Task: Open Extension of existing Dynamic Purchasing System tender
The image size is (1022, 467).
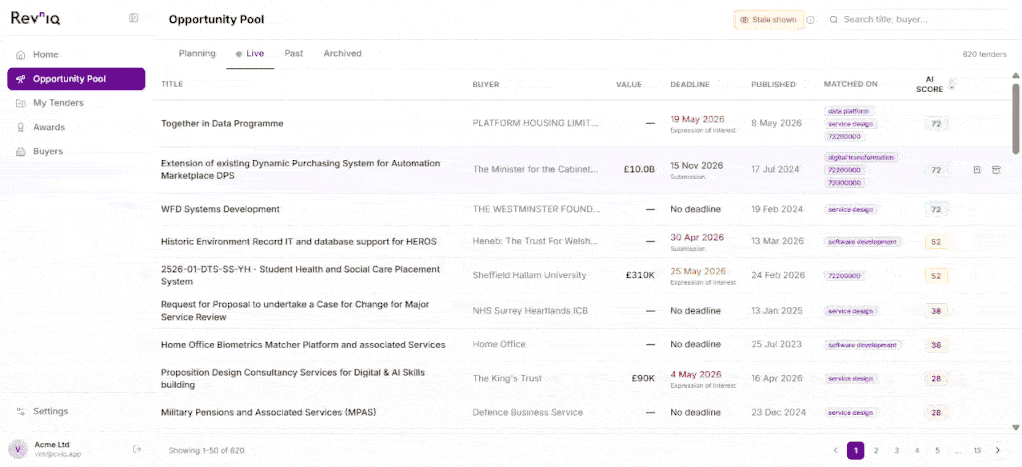Action: [300, 170]
